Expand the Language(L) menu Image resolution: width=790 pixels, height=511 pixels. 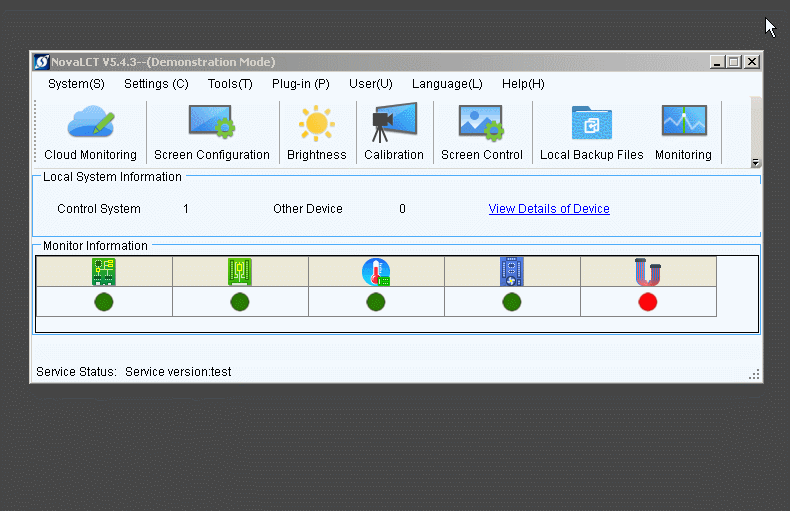click(447, 84)
